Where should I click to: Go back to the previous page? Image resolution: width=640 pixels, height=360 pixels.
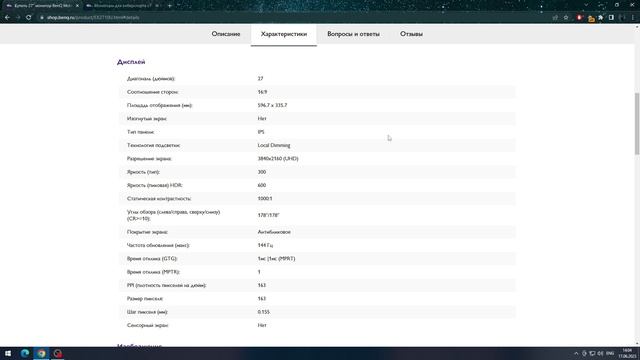[7, 18]
